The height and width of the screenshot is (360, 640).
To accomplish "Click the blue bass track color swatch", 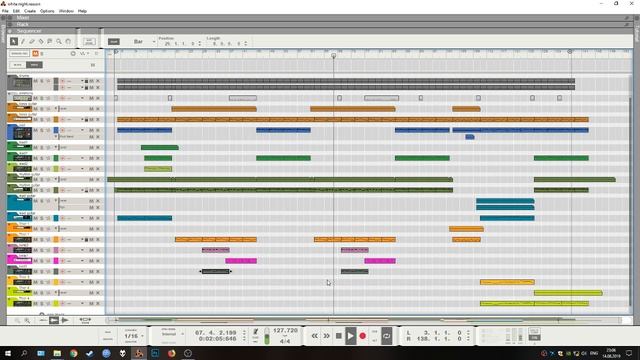I will pyautogui.click(x=56, y=130).
